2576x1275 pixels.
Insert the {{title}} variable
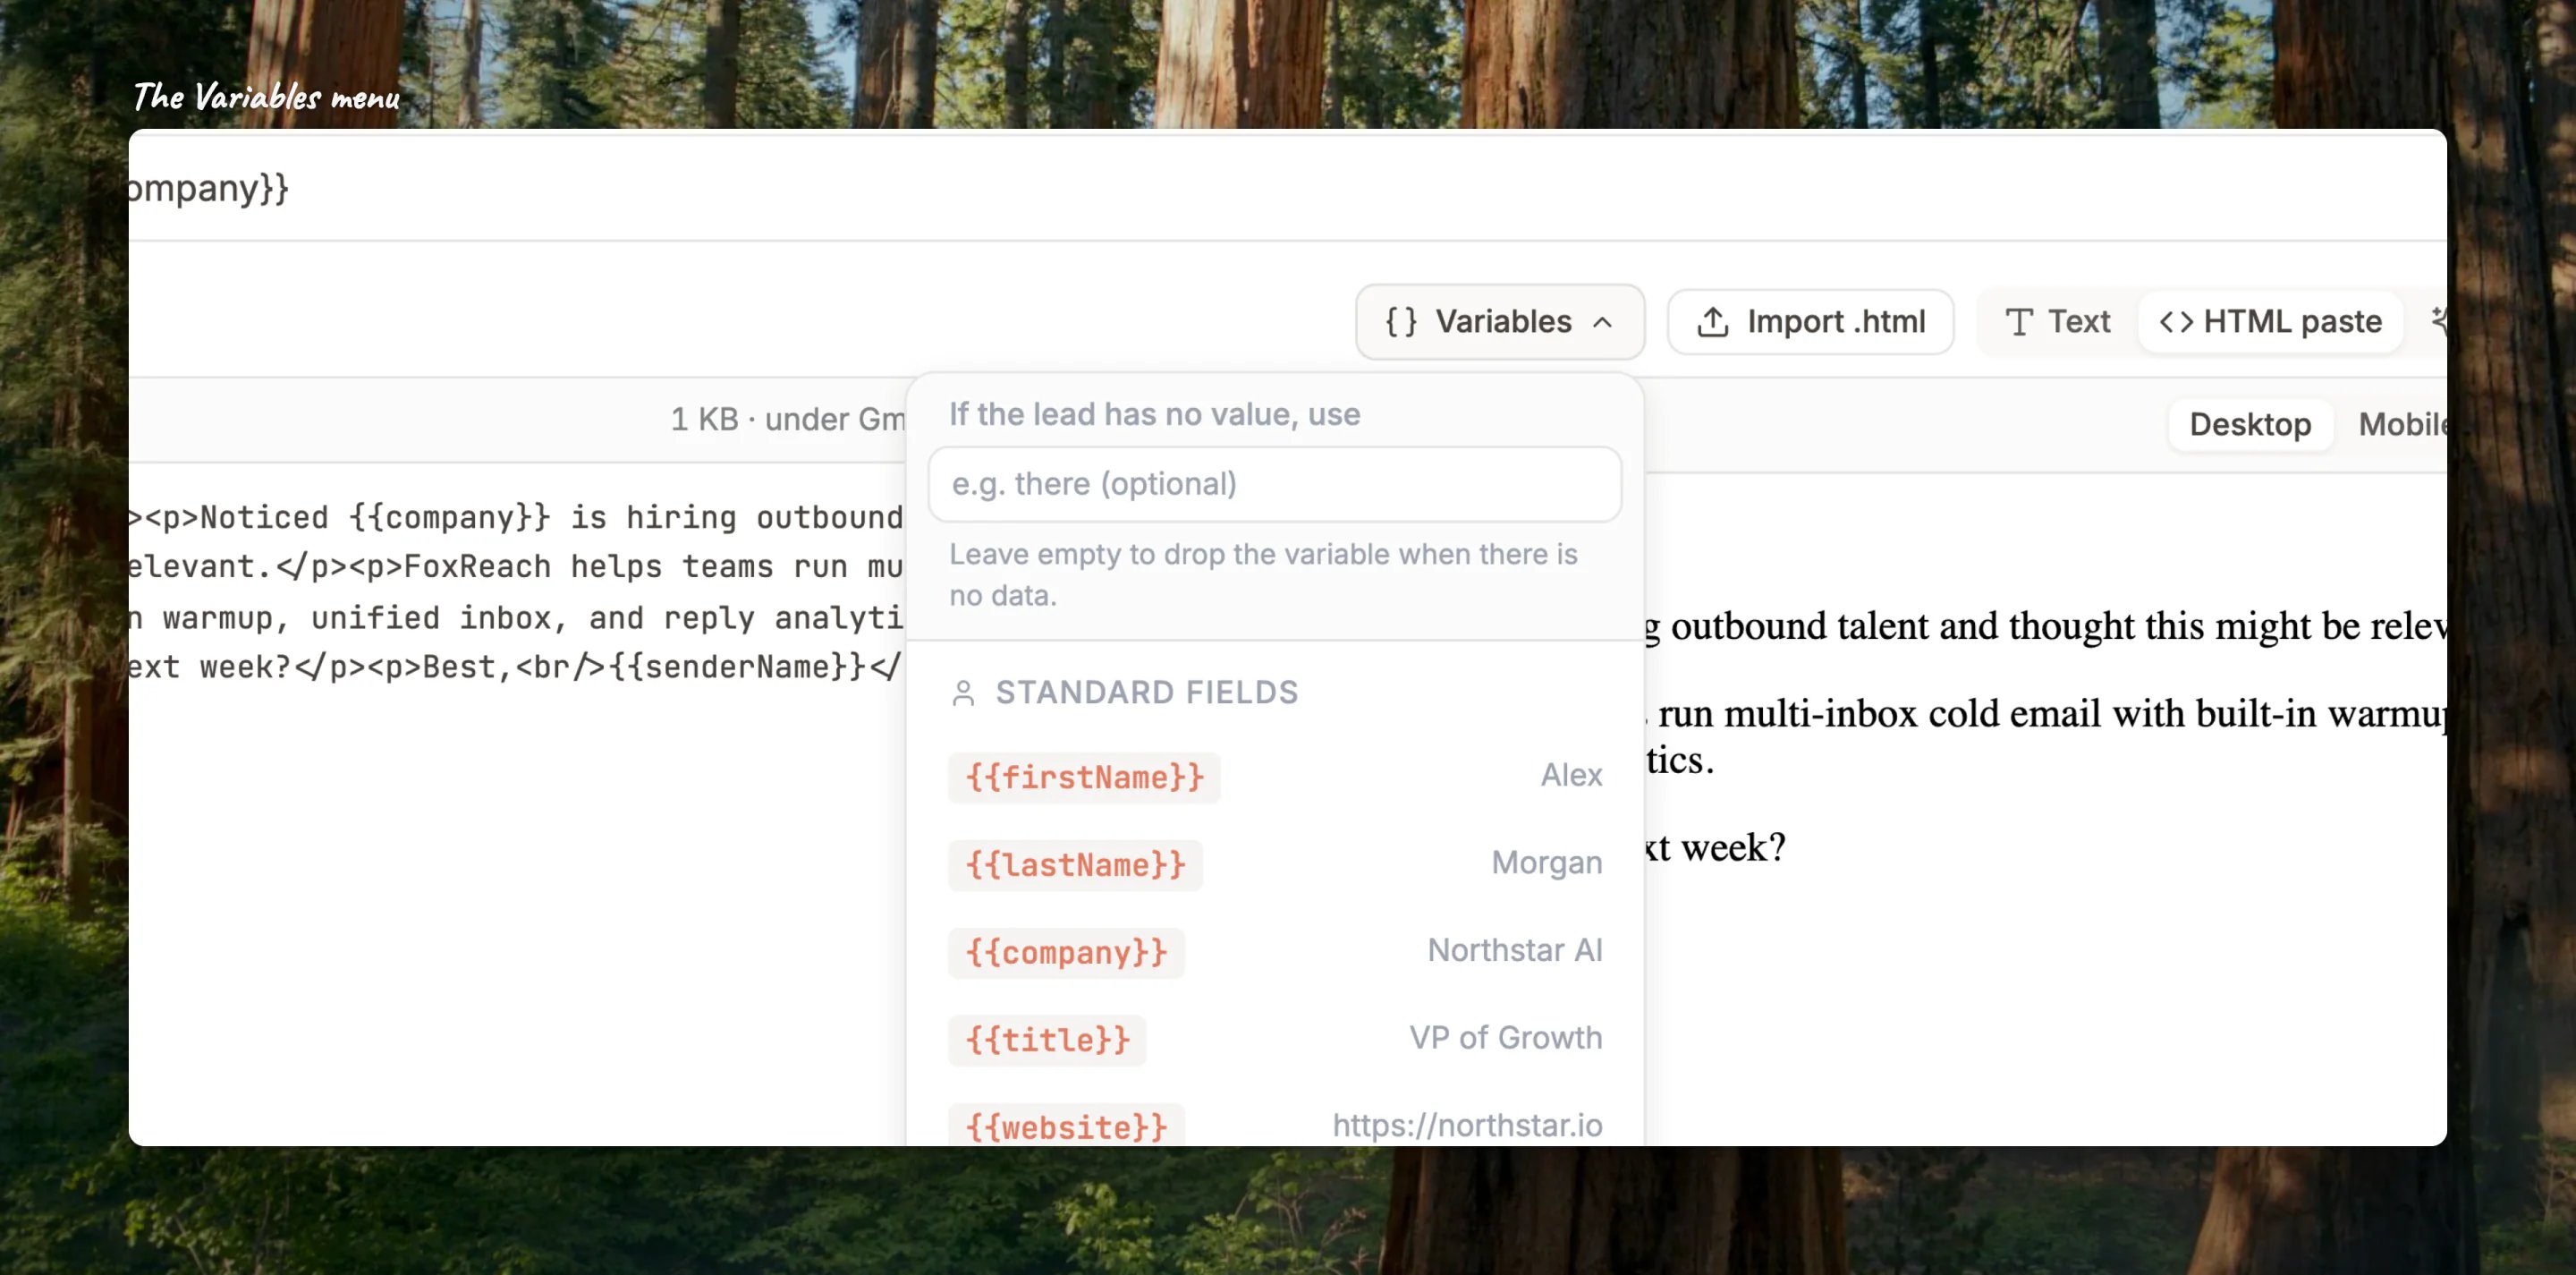coord(1047,1040)
